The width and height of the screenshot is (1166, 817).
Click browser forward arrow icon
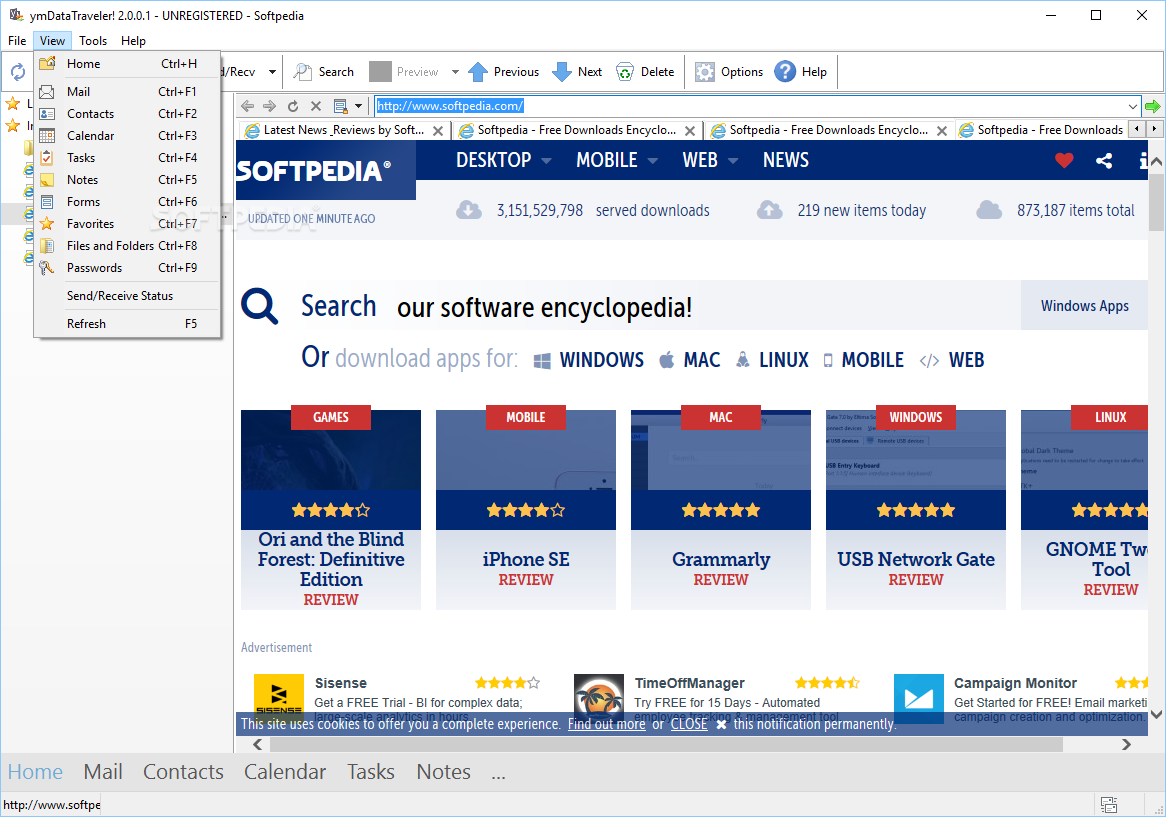click(x=270, y=106)
